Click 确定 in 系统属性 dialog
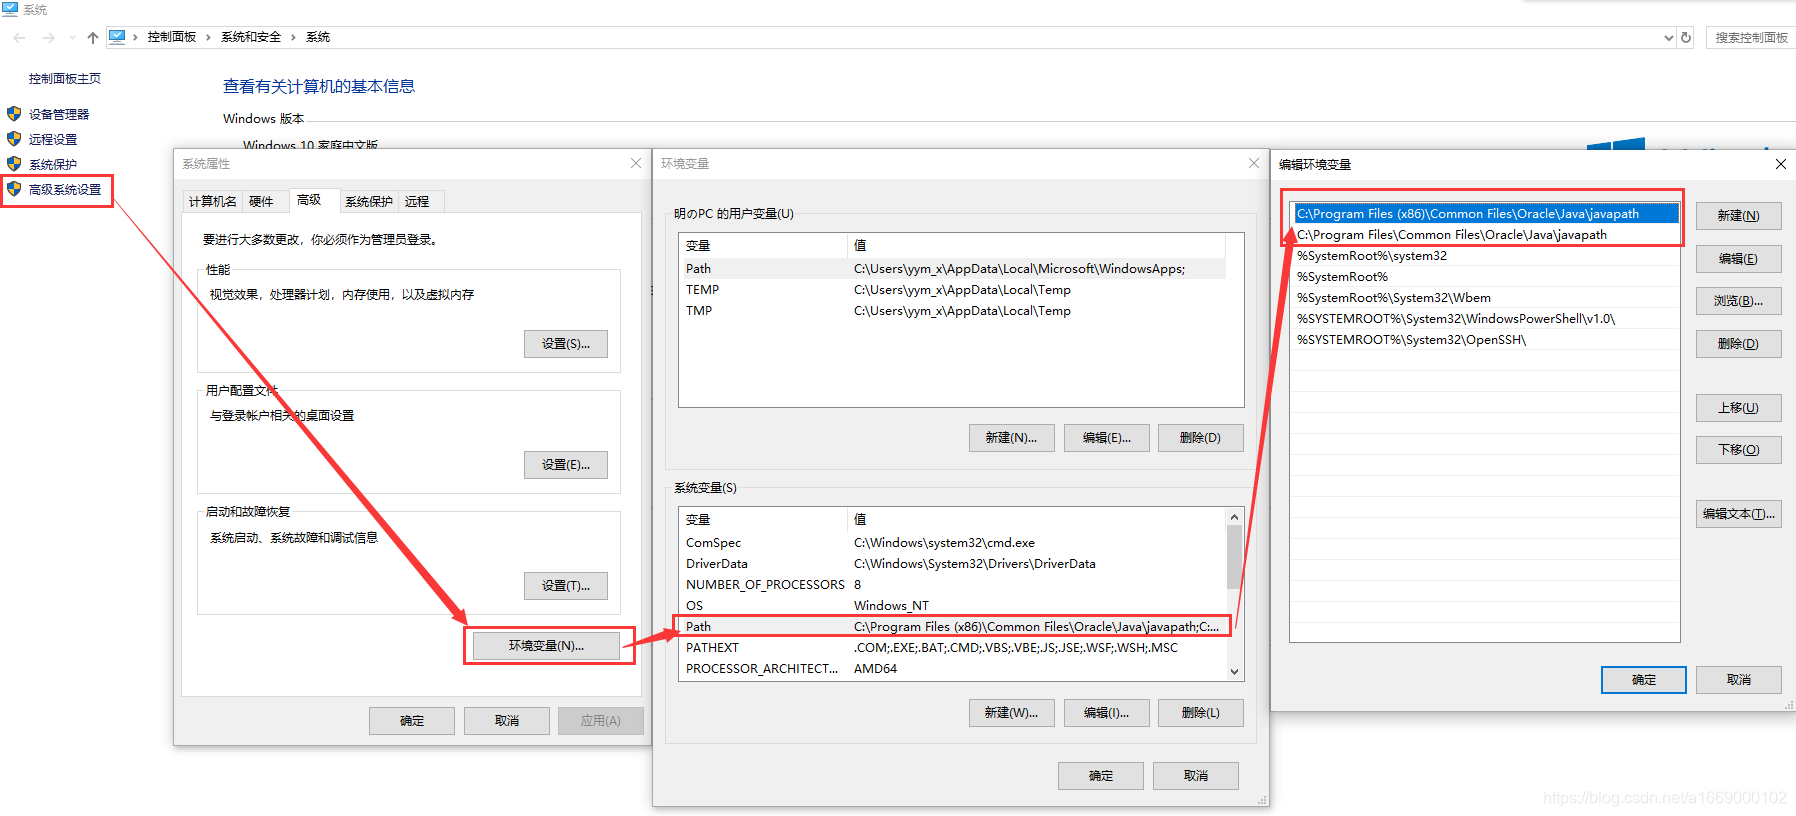The width and height of the screenshot is (1796, 816). click(412, 721)
